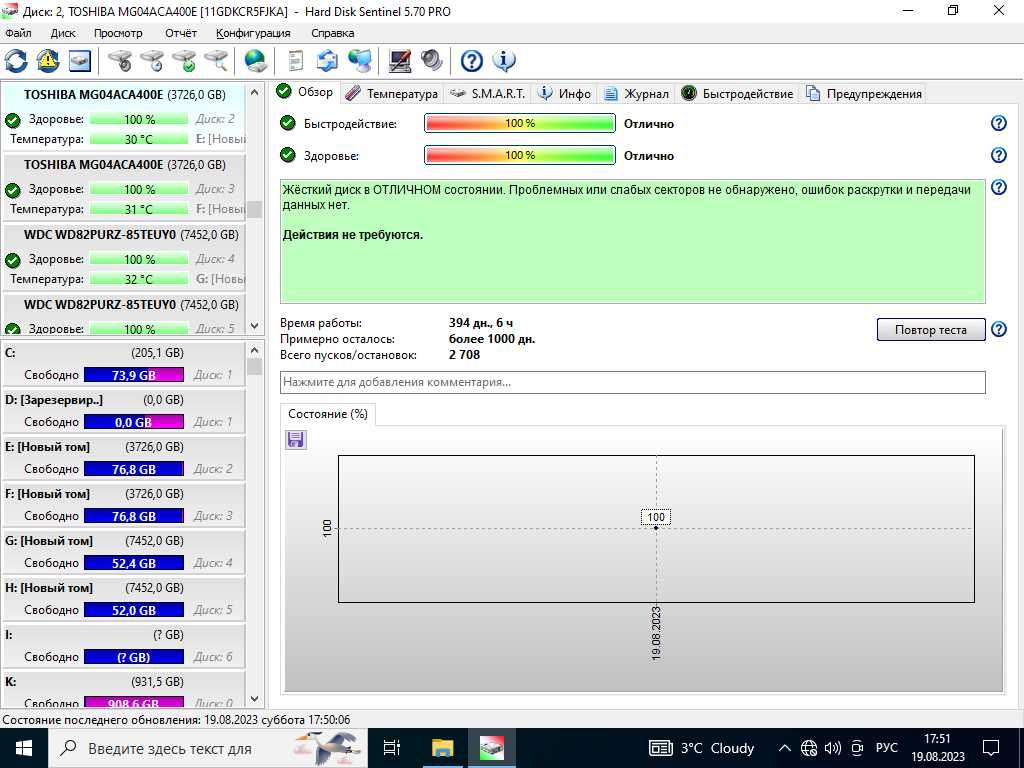
Task: Select TOSHIBA MG04ACA400E Диск 3 entry
Action: 124,186
